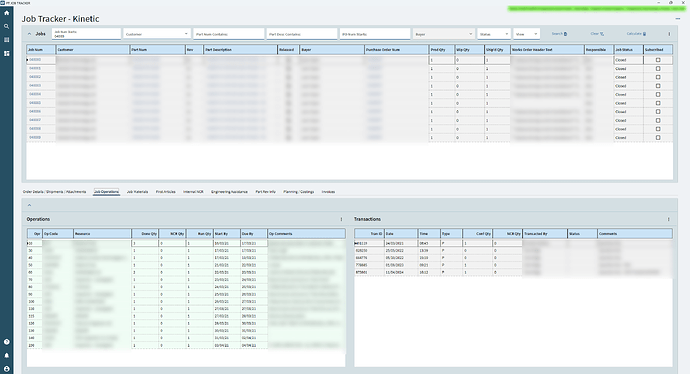Open the Jobs panel overflow menu

point(669,34)
